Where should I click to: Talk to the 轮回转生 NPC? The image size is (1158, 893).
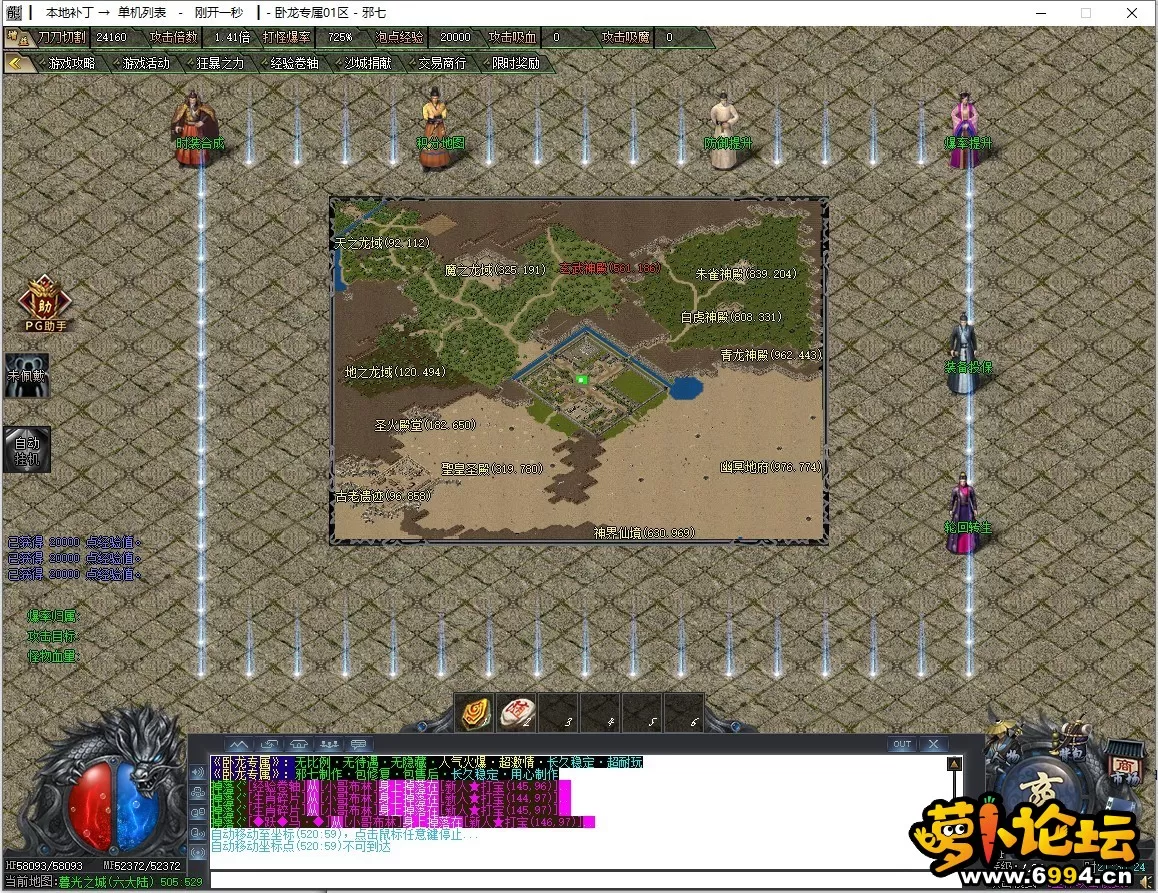coord(964,514)
